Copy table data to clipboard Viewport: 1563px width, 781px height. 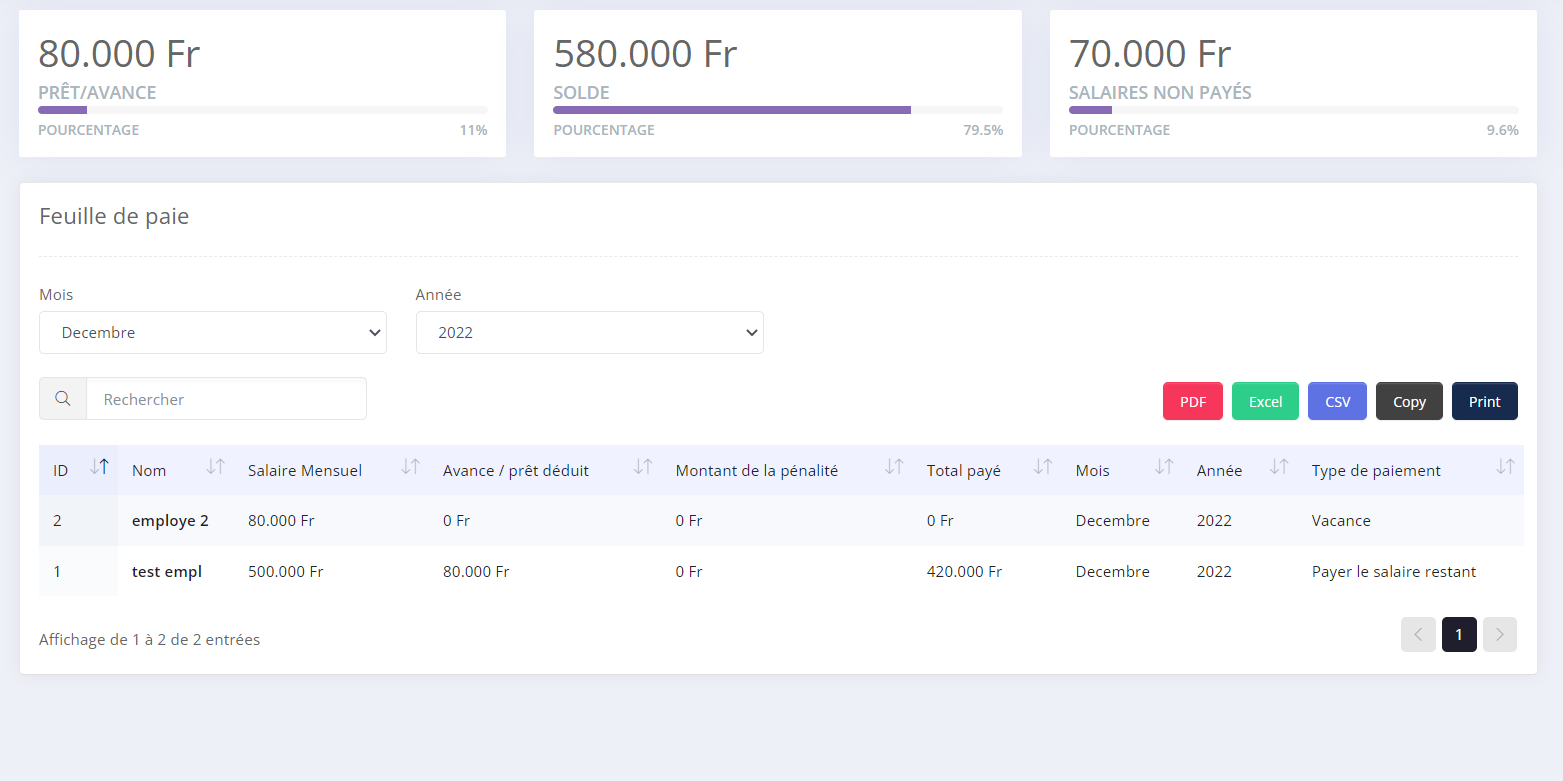[1409, 402]
